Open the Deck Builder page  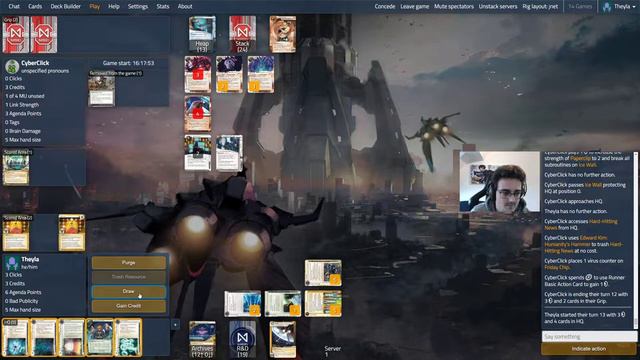pyautogui.click(x=66, y=7)
